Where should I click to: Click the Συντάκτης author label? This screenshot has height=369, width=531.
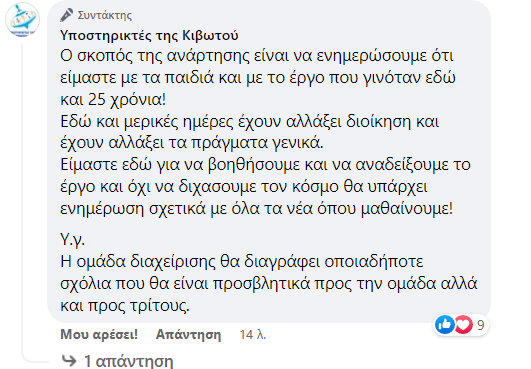point(105,15)
